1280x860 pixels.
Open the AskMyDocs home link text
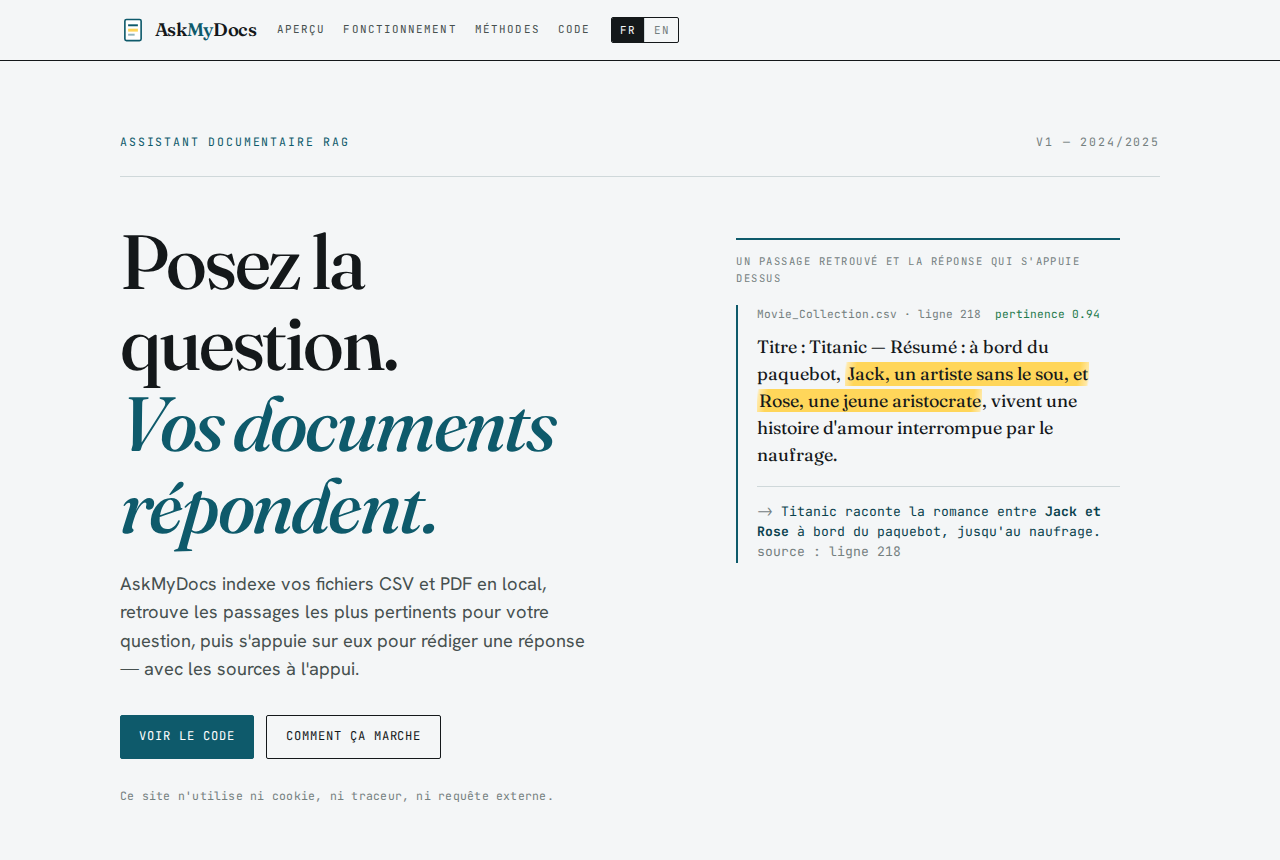pos(206,30)
